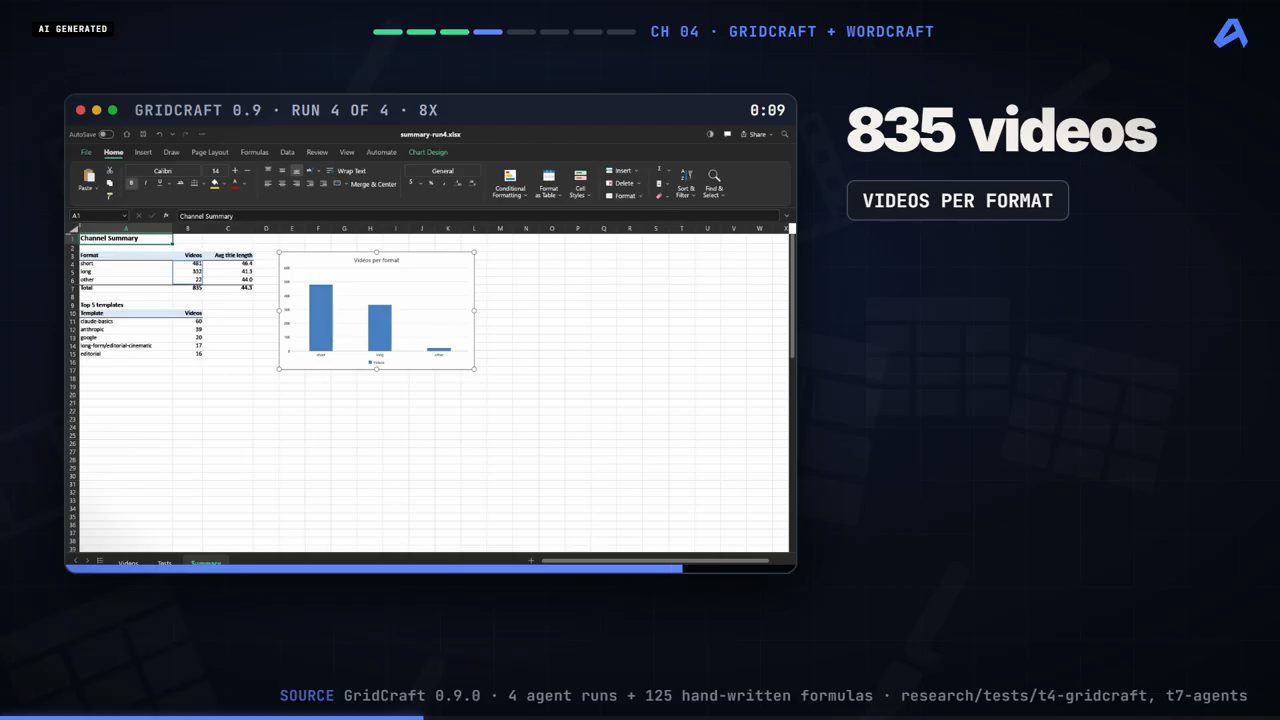Open the General number format dropdown
This screenshot has width=1280, height=720.
(x=443, y=171)
